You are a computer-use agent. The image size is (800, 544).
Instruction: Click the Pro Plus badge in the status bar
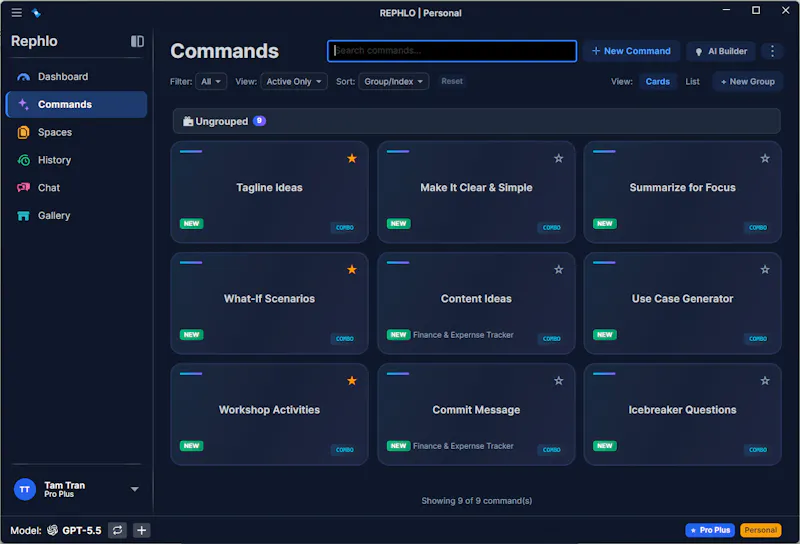click(x=710, y=530)
